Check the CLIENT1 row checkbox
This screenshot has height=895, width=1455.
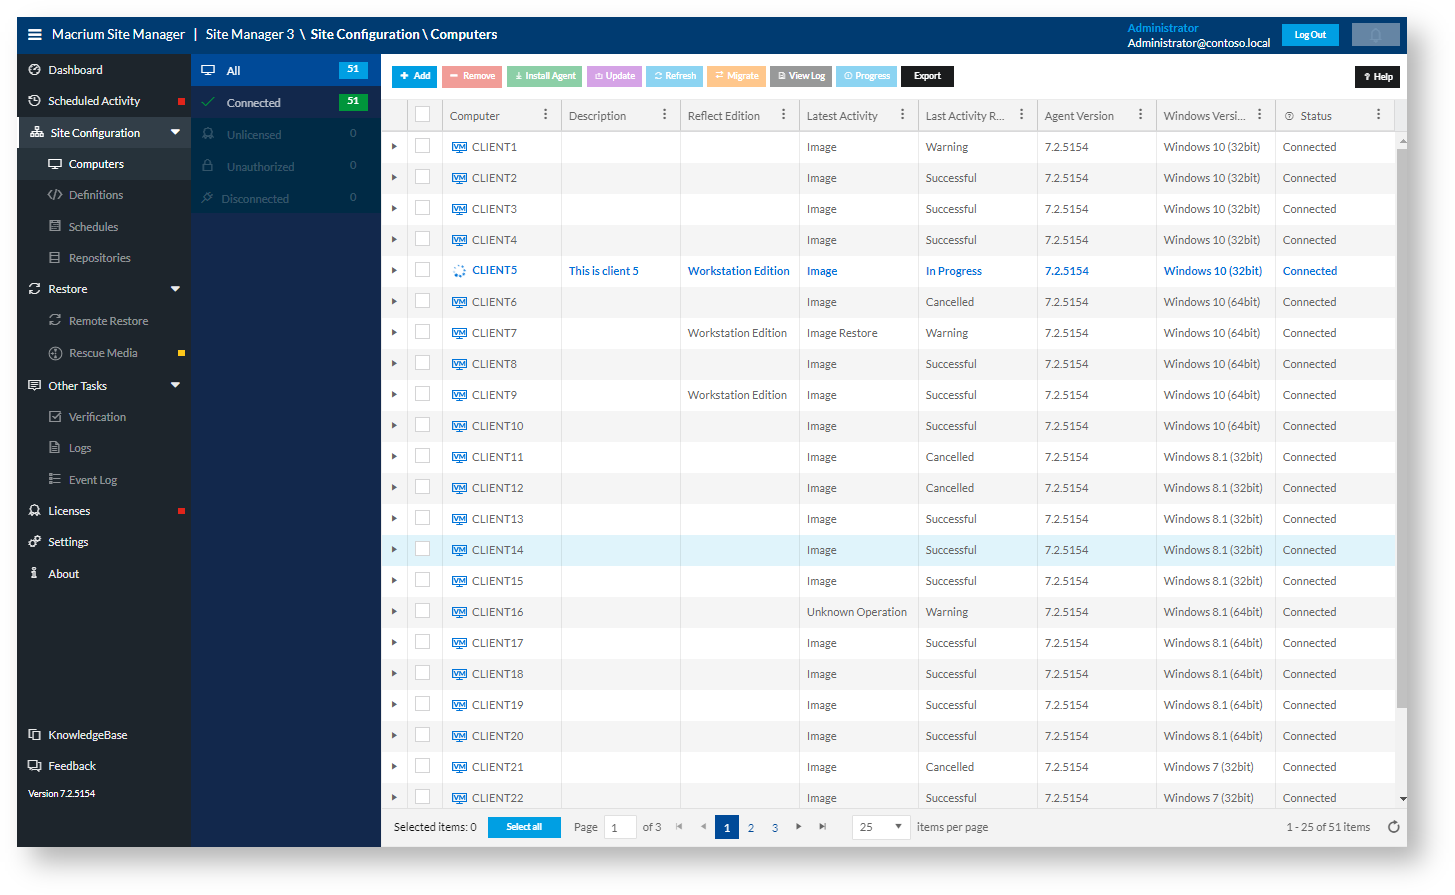point(422,146)
